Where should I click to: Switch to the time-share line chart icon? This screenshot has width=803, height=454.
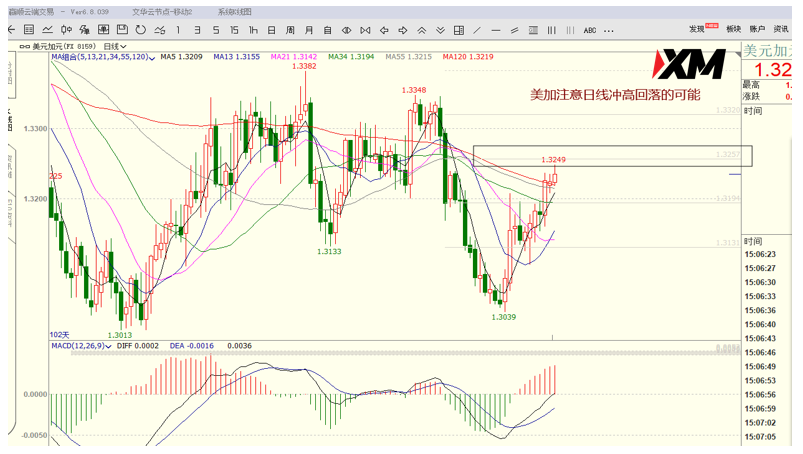47,30
